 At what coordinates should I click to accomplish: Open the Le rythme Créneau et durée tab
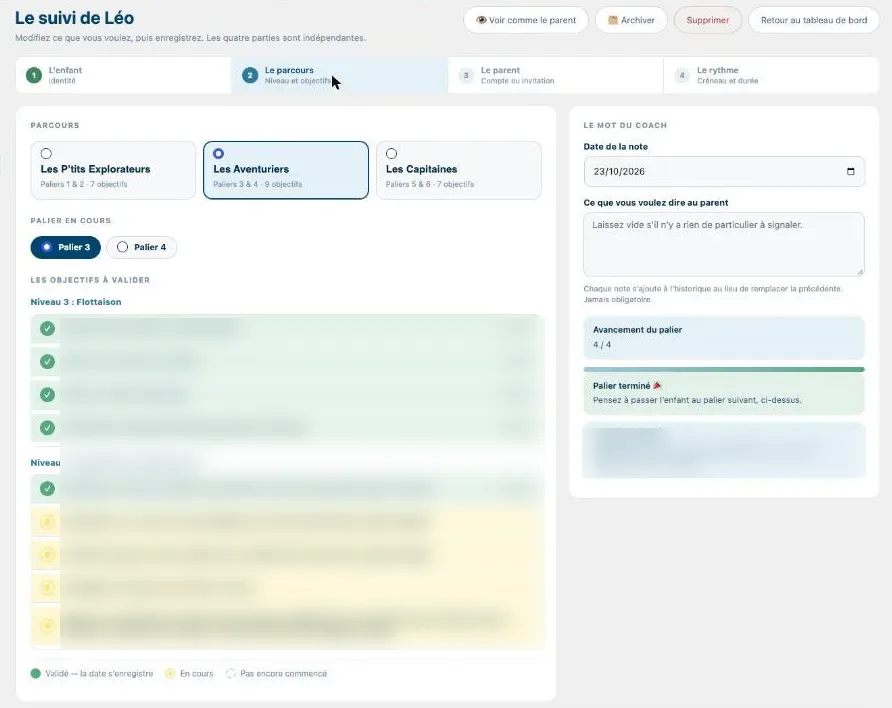pyautogui.click(x=771, y=75)
